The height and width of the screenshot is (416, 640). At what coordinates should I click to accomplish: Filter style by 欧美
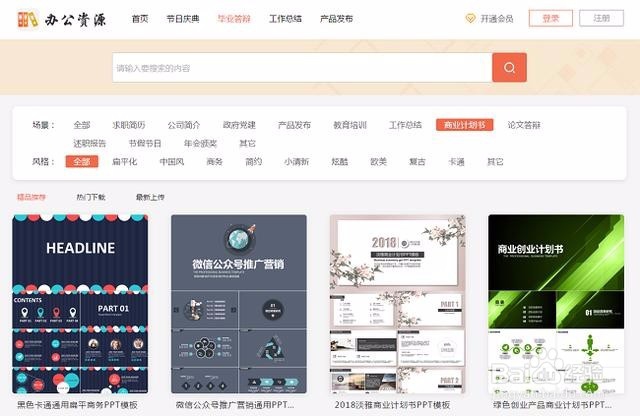click(378, 162)
